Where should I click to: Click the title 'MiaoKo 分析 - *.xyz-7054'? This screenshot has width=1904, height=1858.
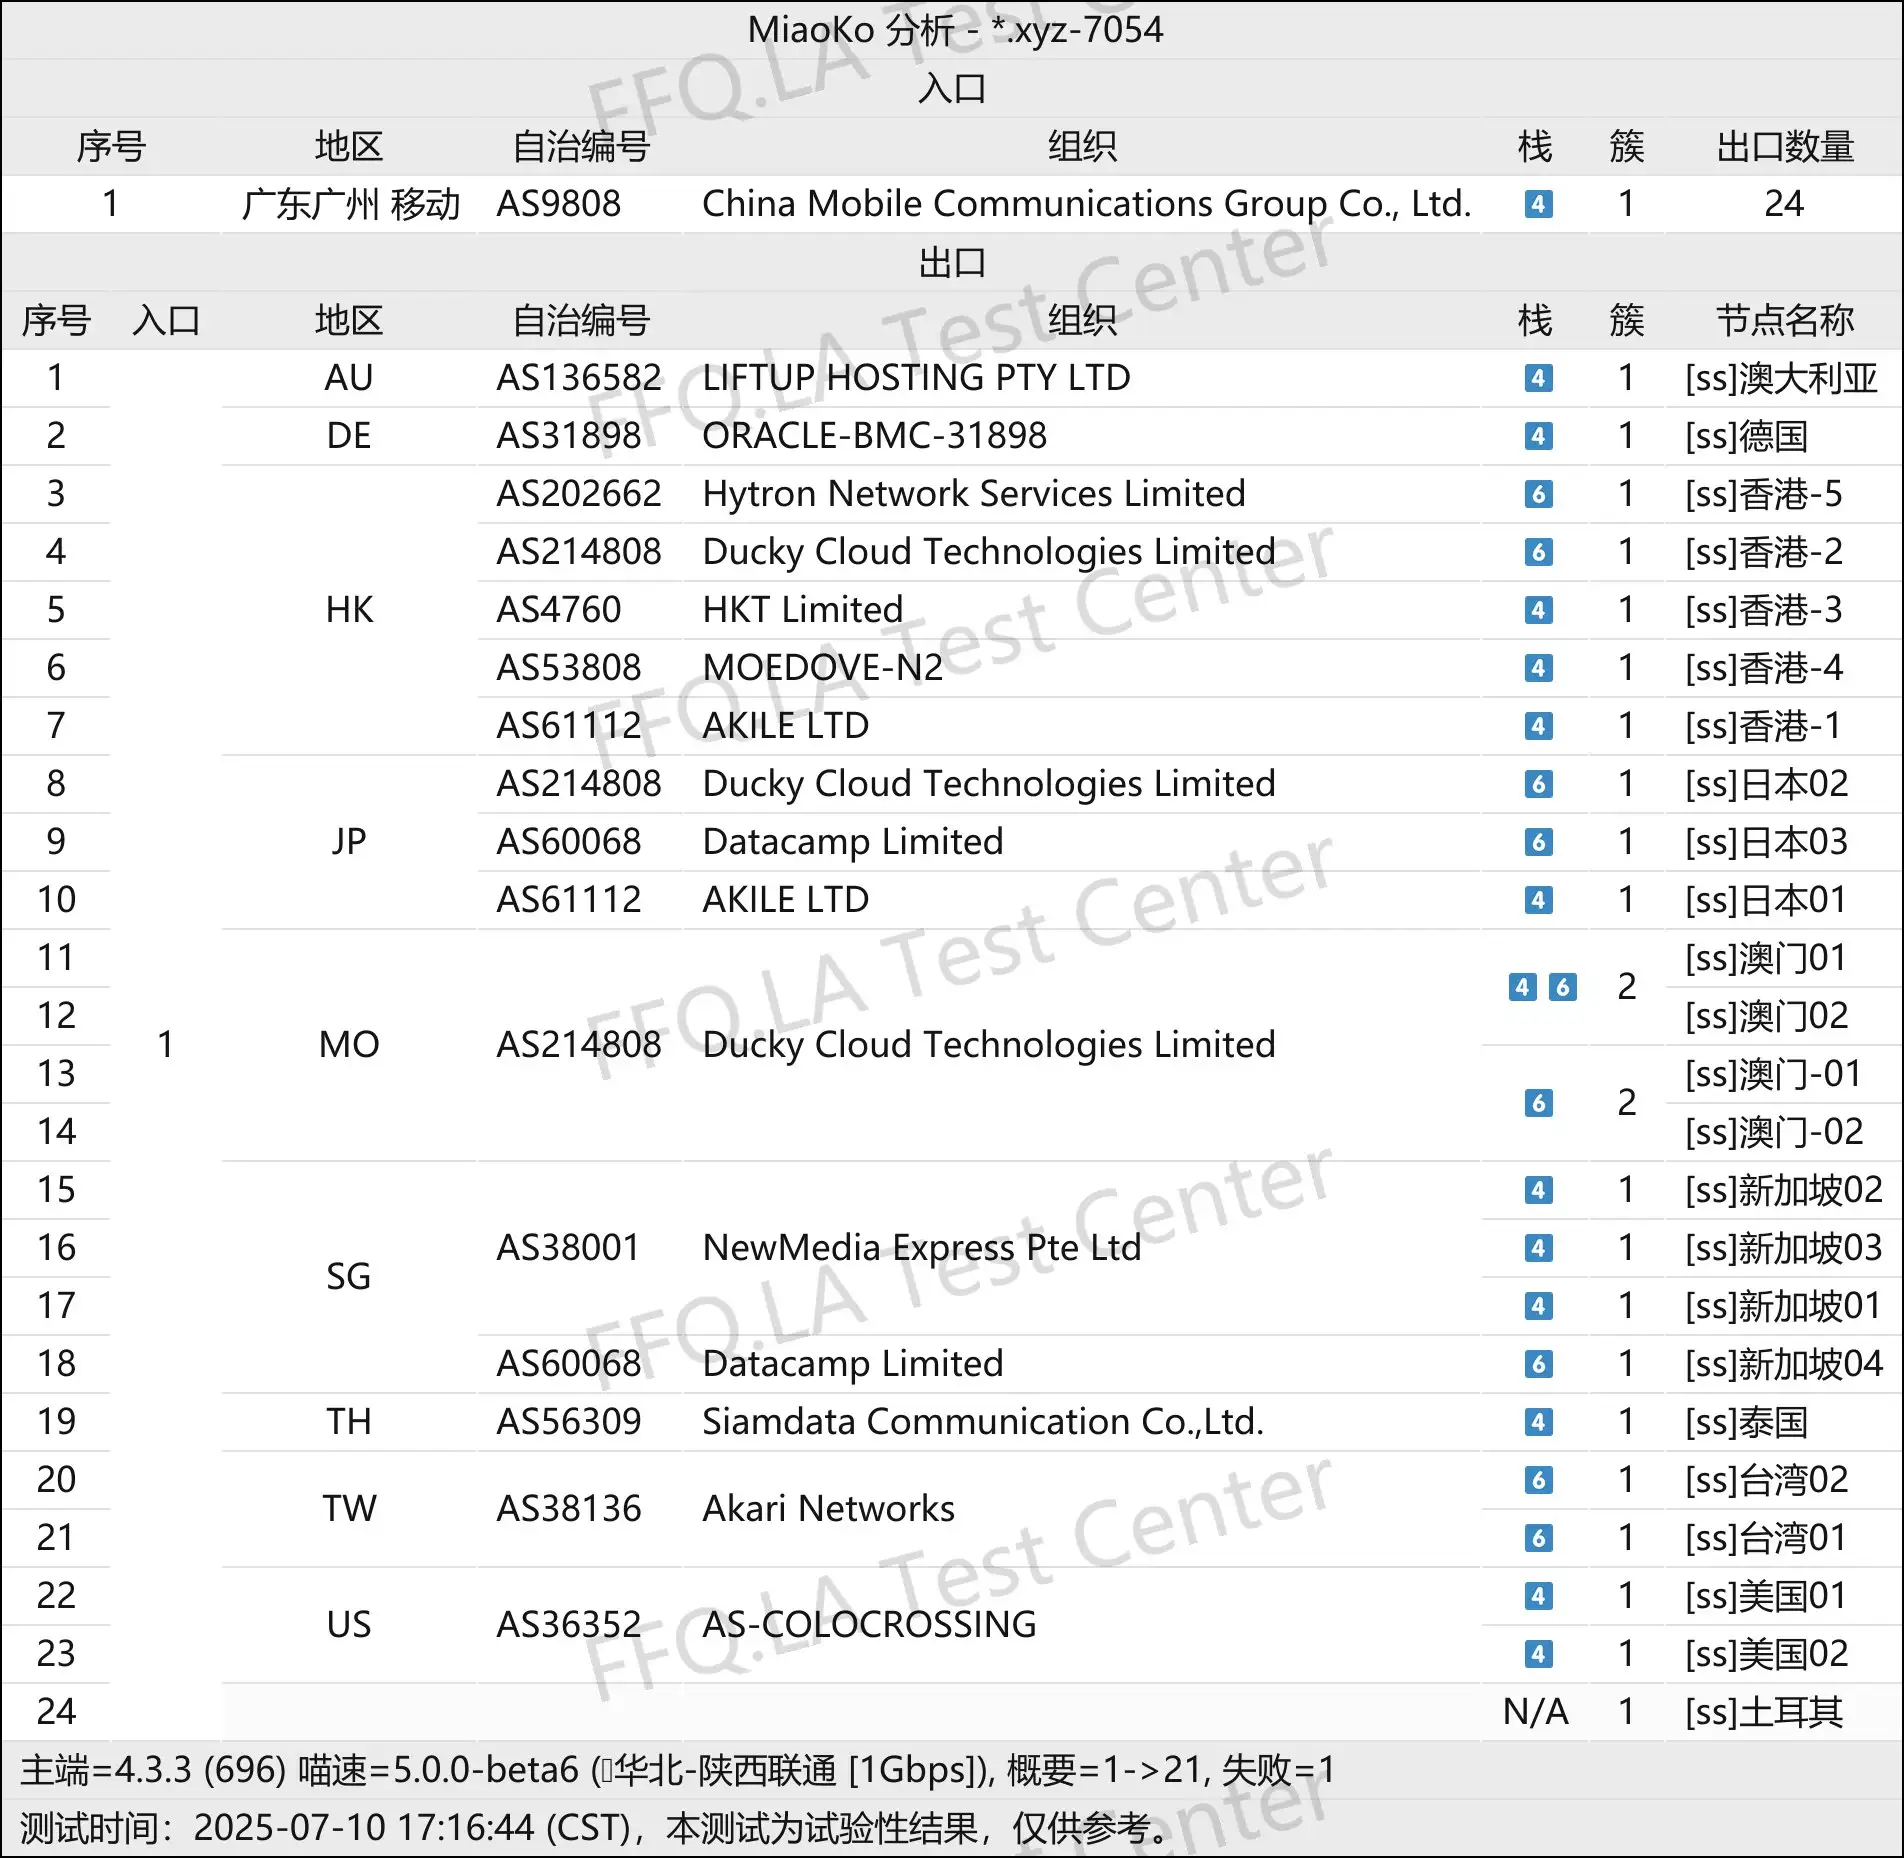(x=955, y=30)
